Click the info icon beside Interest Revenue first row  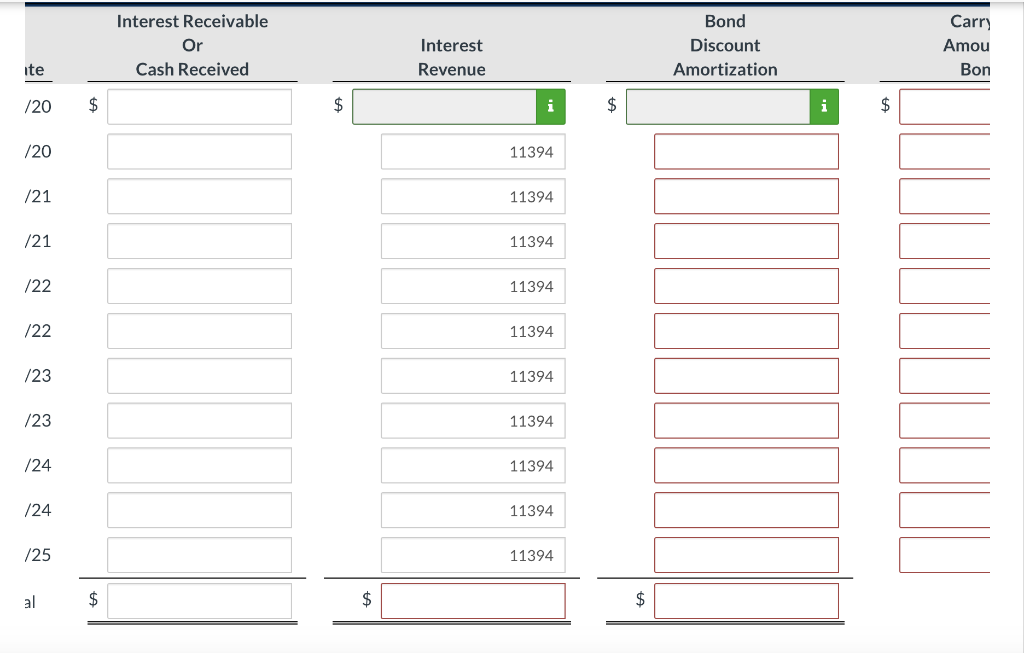coord(550,106)
